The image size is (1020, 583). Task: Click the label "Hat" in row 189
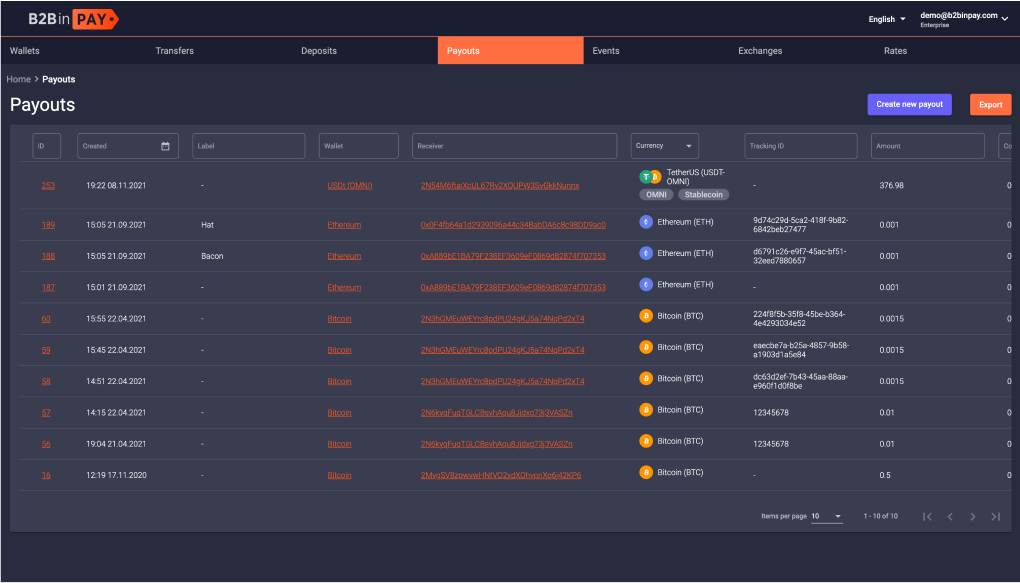(x=208, y=224)
